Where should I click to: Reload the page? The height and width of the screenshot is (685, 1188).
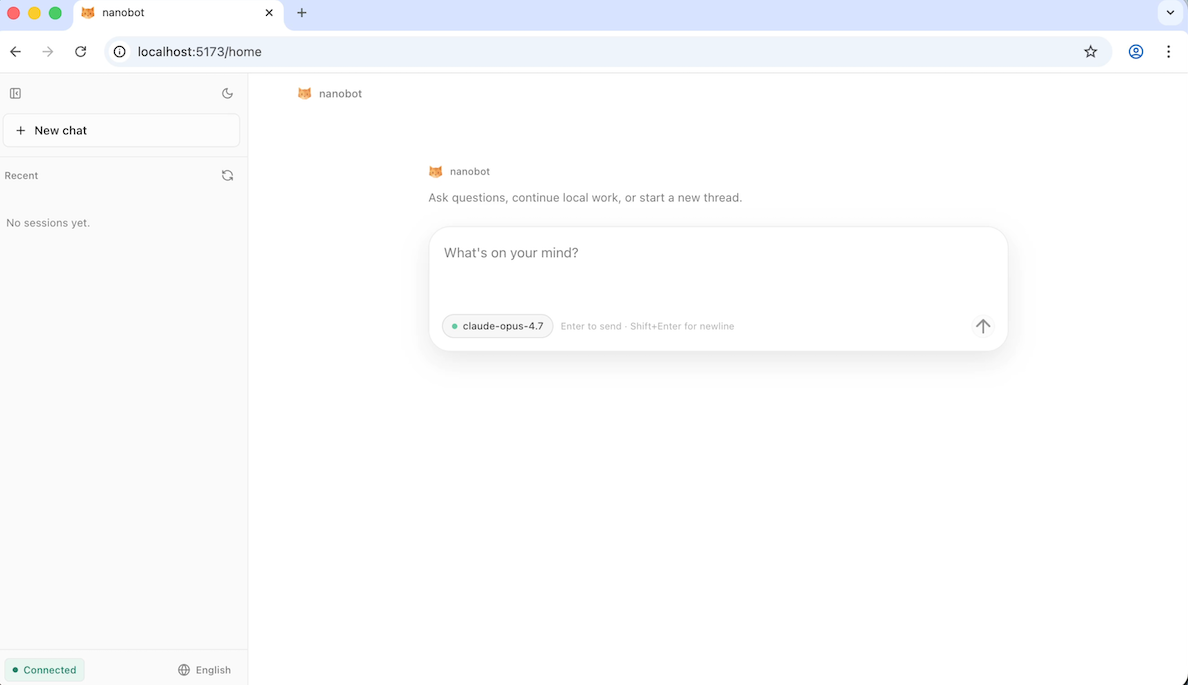click(80, 51)
